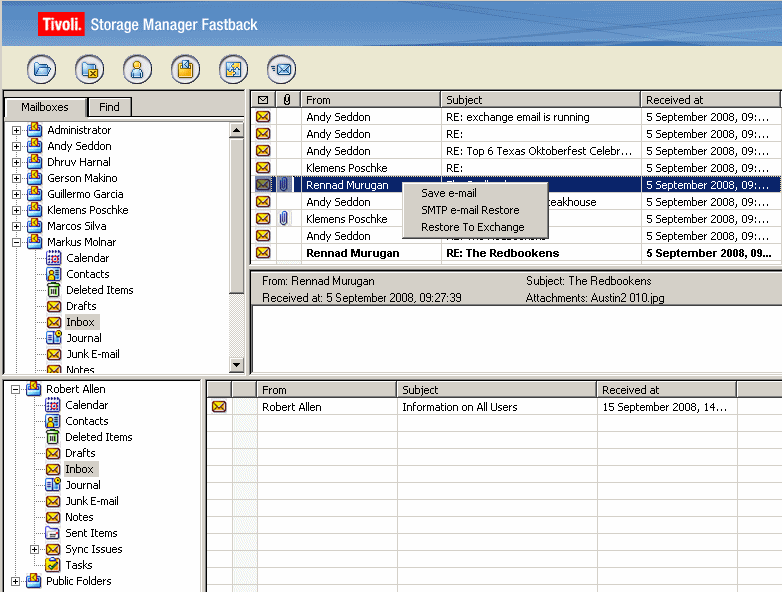Click paperclip icon on Klemens Poschke row

(x=284, y=218)
